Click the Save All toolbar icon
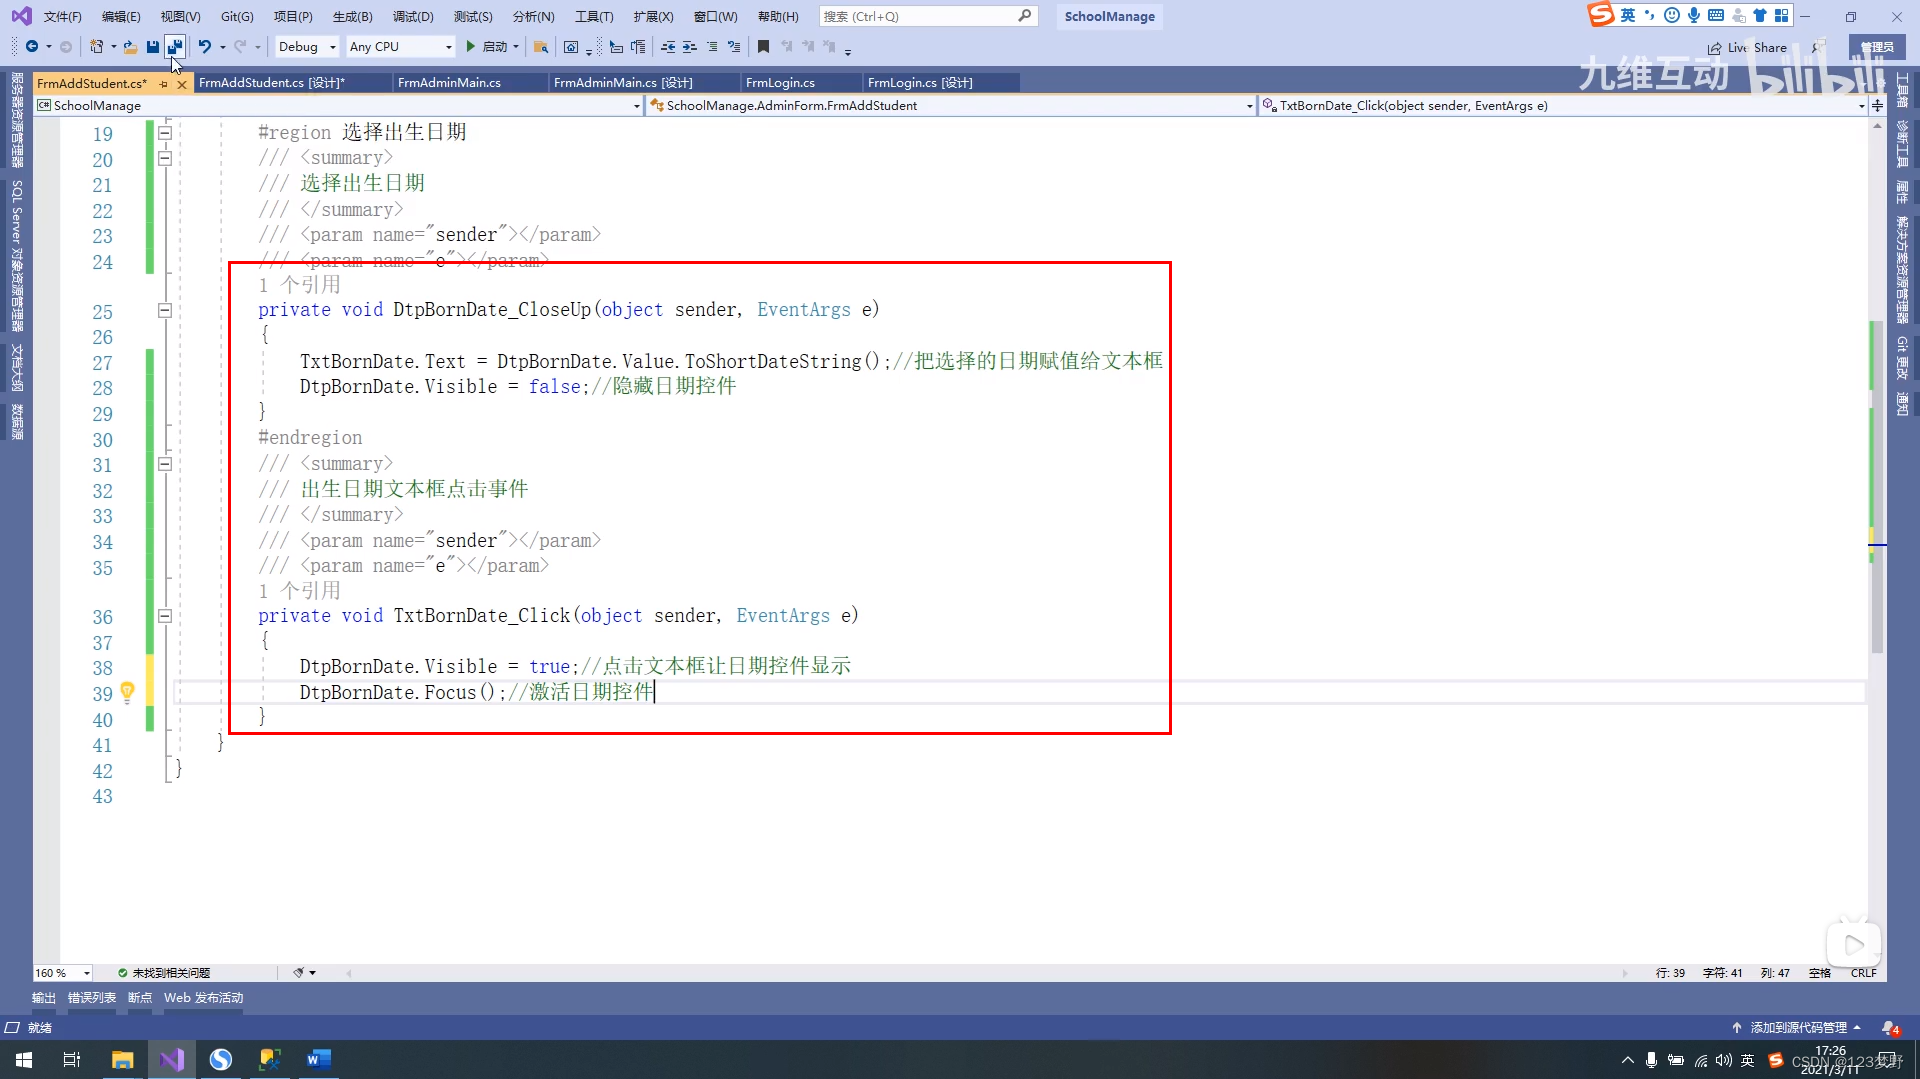Image resolution: width=1920 pixels, height=1079 pixels. pos(174,47)
